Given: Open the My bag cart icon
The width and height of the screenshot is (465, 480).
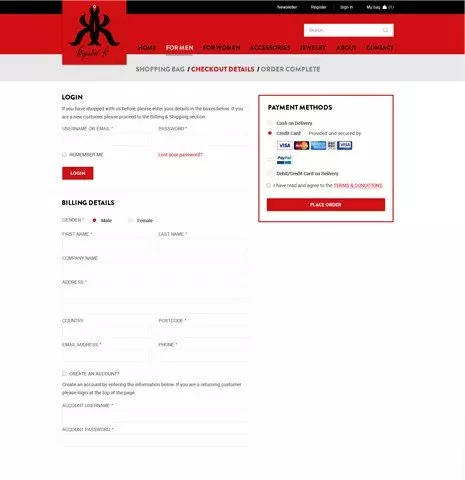Looking at the screenshot, I should point(384,7).
